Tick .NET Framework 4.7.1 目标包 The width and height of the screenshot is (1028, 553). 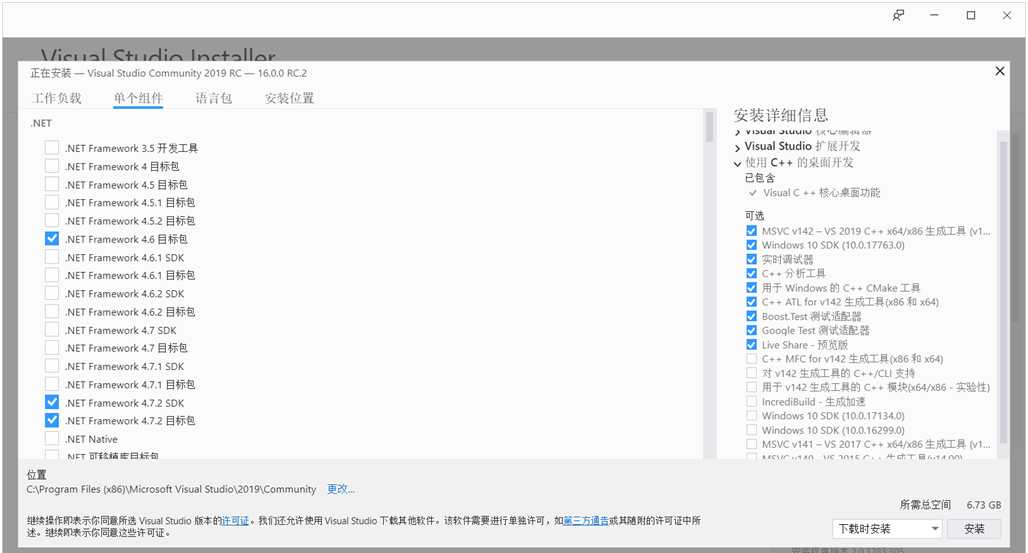click(x=52, y=384)
